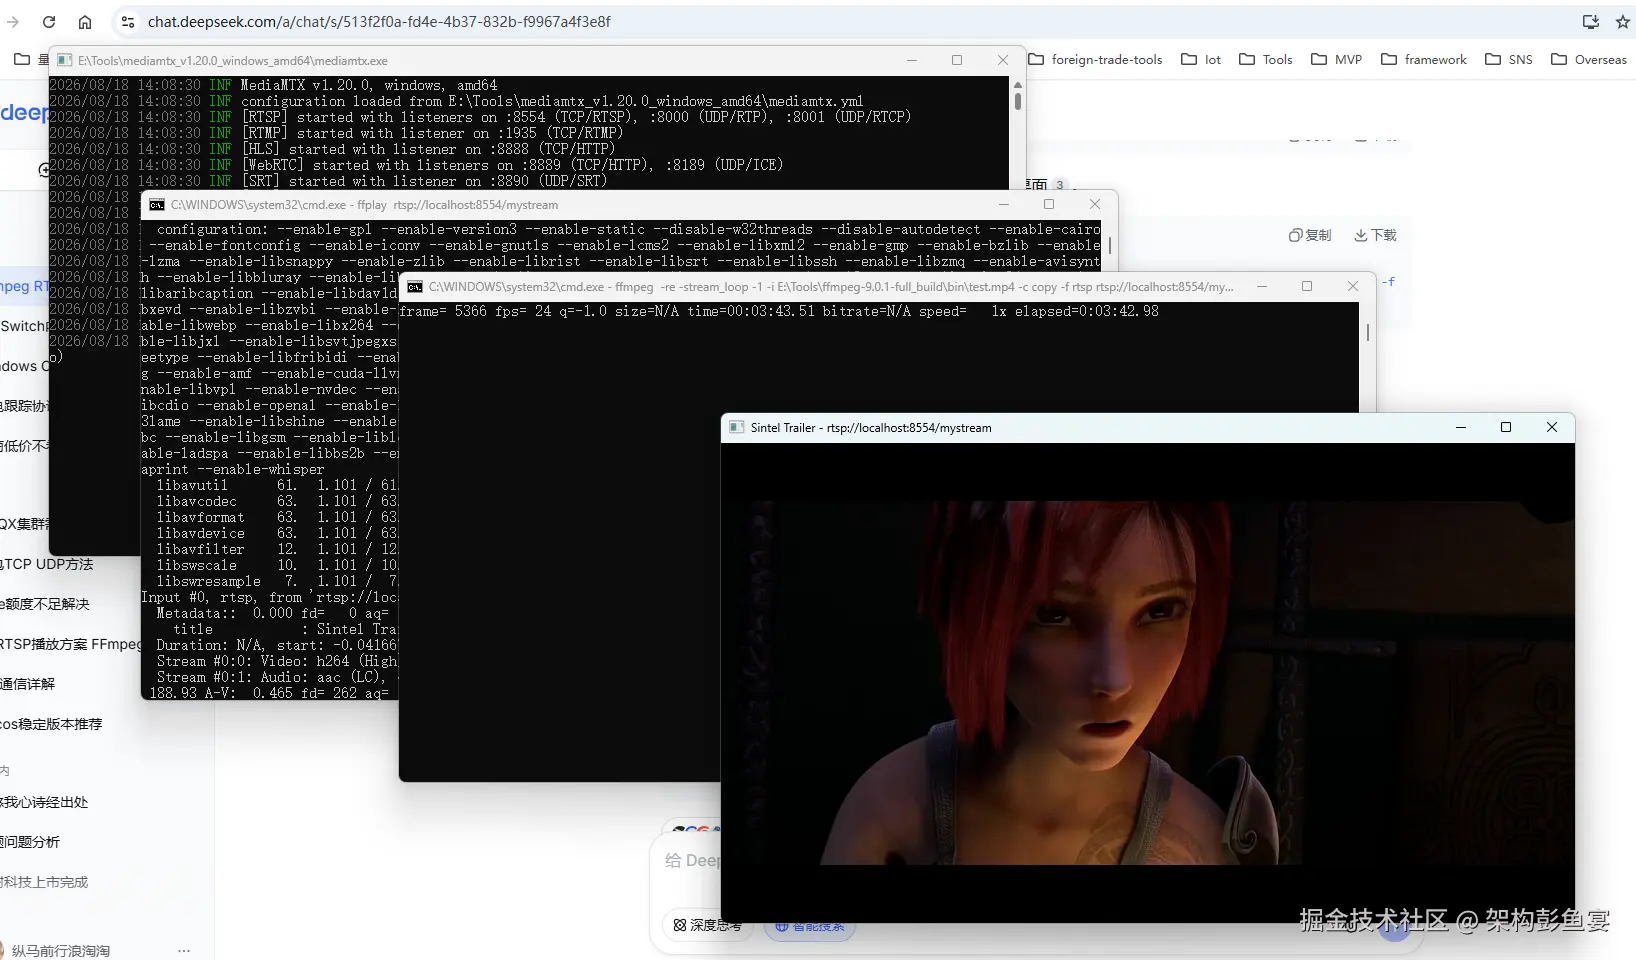This screenshot has width=1636, height=960.
Task: Minimize the mediamtx.exe console window
Action: point(912,60)
